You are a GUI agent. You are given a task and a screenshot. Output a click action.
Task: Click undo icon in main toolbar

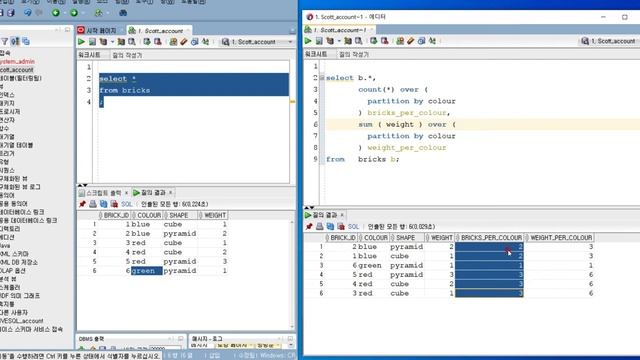point(27,13)
